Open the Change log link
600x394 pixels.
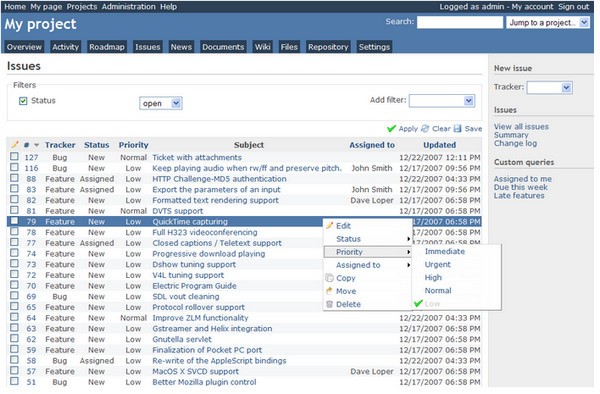pyautogui.click(x=515, y=143)
